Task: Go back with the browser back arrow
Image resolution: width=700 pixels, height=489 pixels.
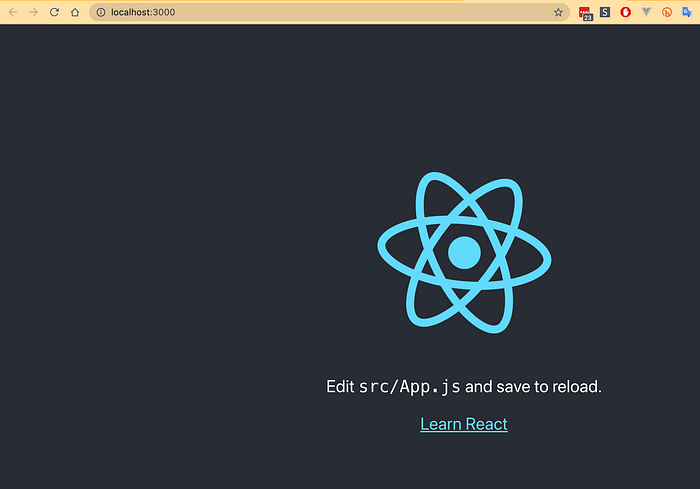Action: pyautogui.click(x=13, y=12)
